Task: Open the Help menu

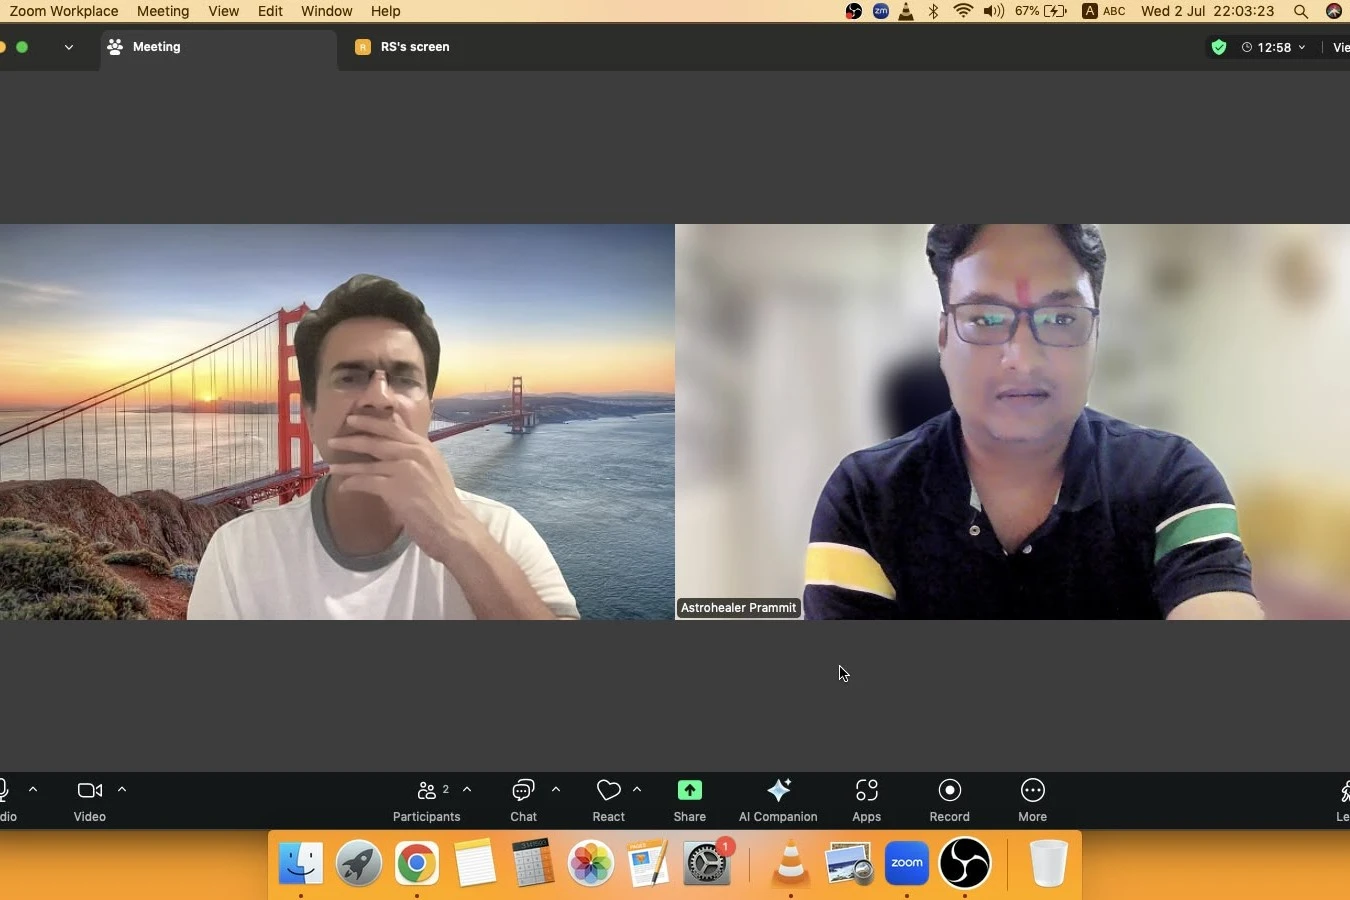Action: (x=385, y=11)
